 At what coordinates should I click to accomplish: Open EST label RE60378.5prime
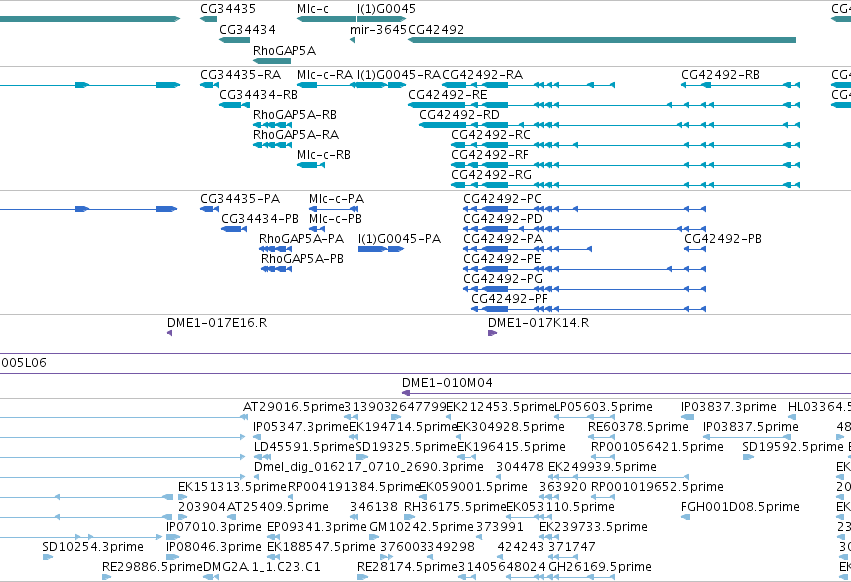638,427
